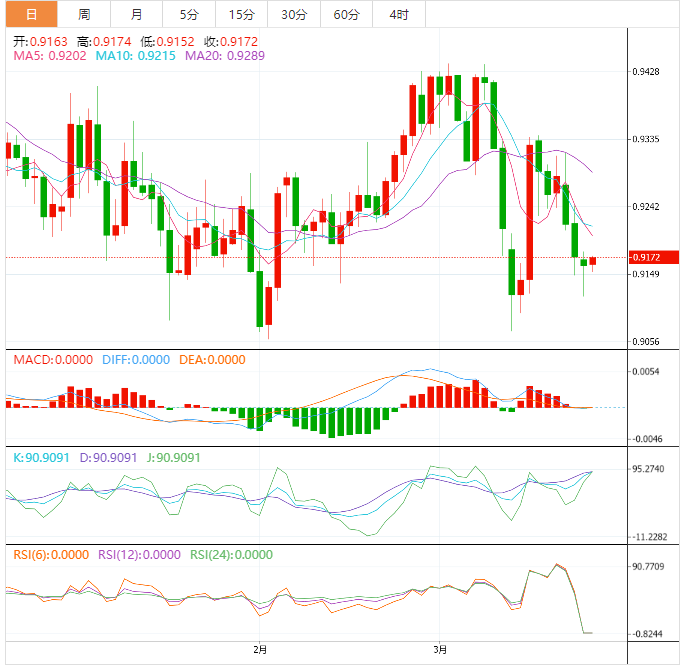
Task: Click the MA20: 0.9289 label
Action: point(225,56)
